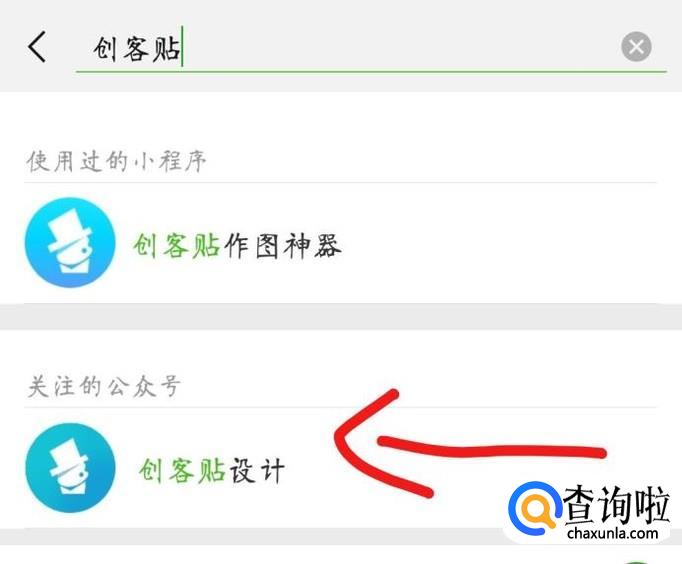Click the 查询啦 magnifier logo icon
This screenshot has width=682, height=564.
tap(534, 509)
